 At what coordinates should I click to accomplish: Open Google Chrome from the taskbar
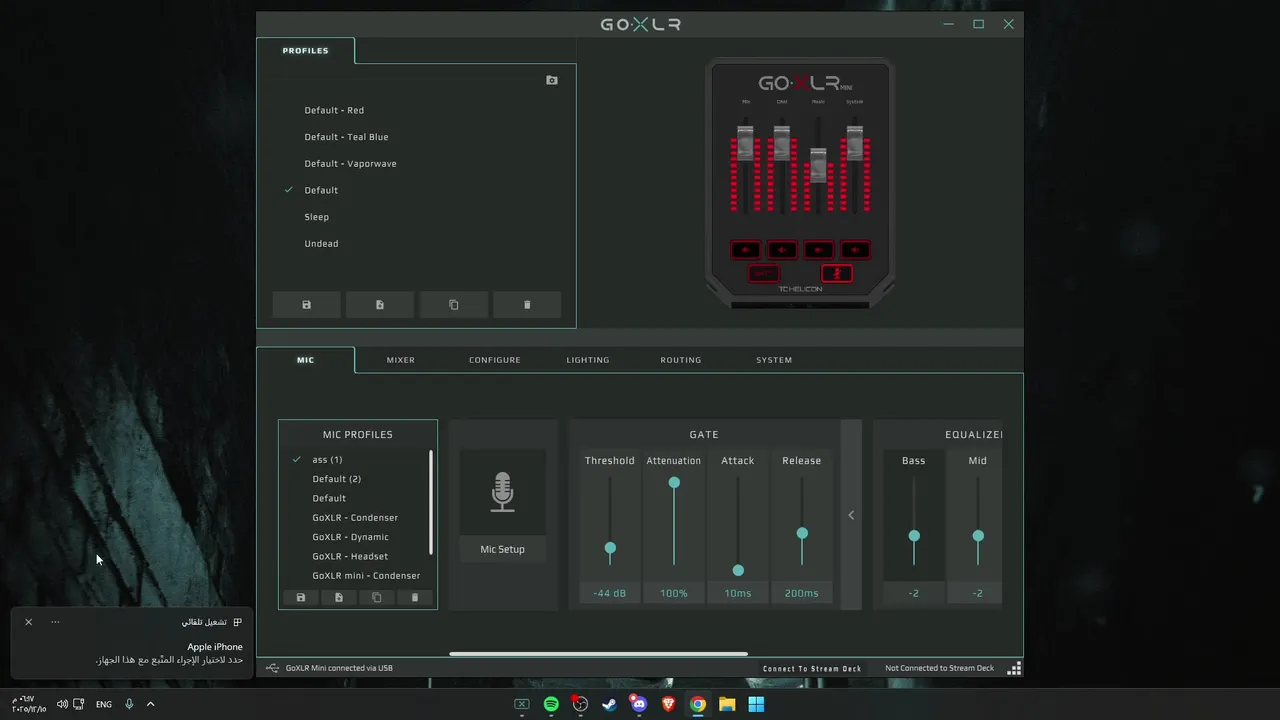(698, 704)
